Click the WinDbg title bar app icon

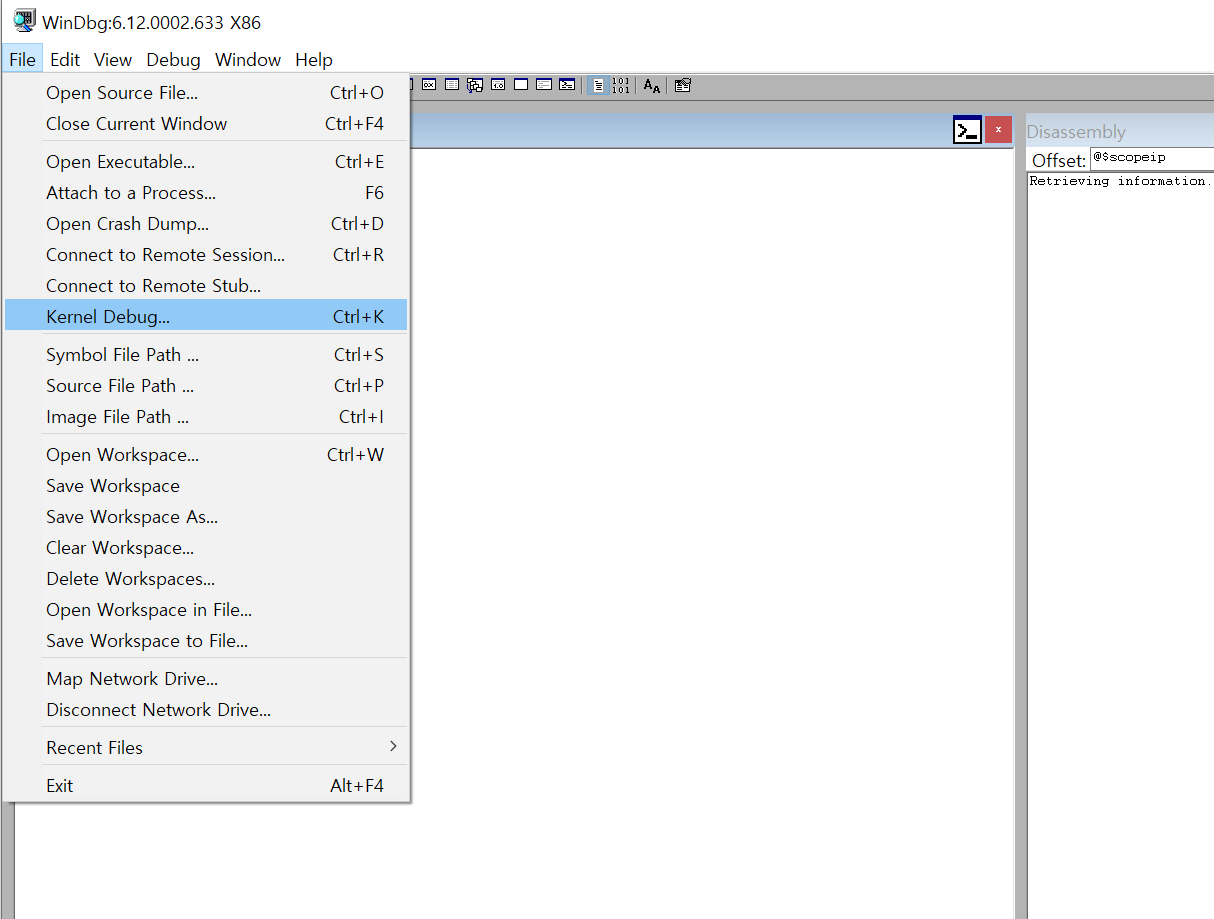click(x=24, y=21)
